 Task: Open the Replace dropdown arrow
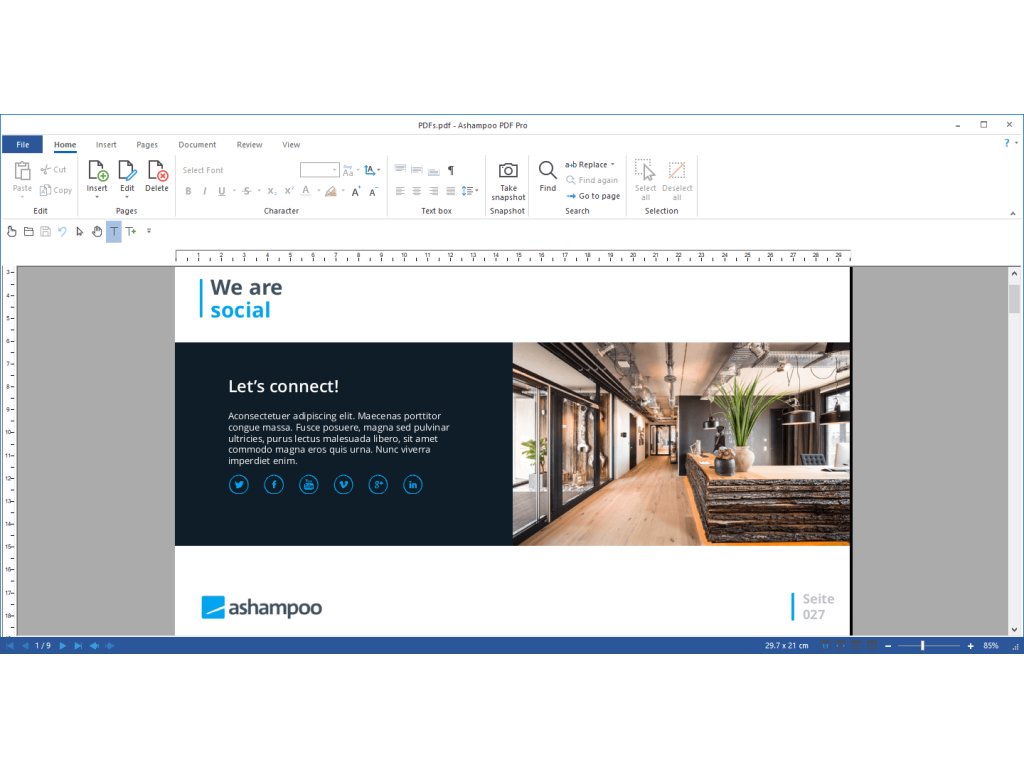[x=612, y=165]
